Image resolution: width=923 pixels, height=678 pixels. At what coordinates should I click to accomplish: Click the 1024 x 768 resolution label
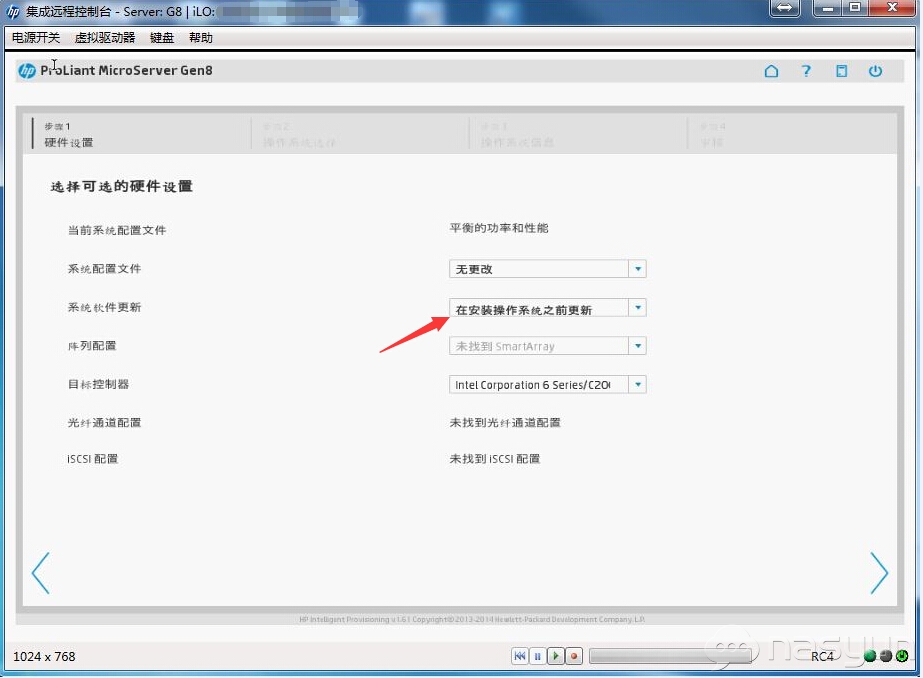[x=44, y=656]
